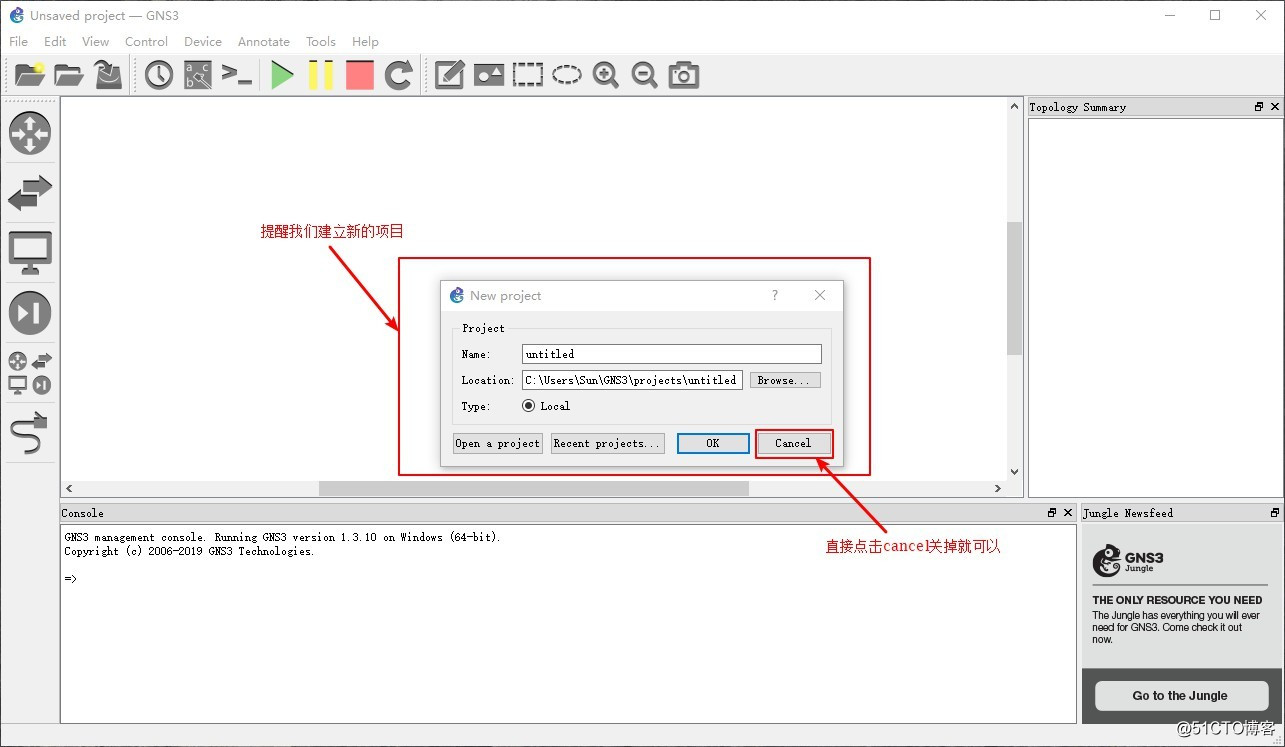Float the Jungle Newsfeed panel
The height and width of the screenshot is (747, 1285).
[x=1274, y=513]
